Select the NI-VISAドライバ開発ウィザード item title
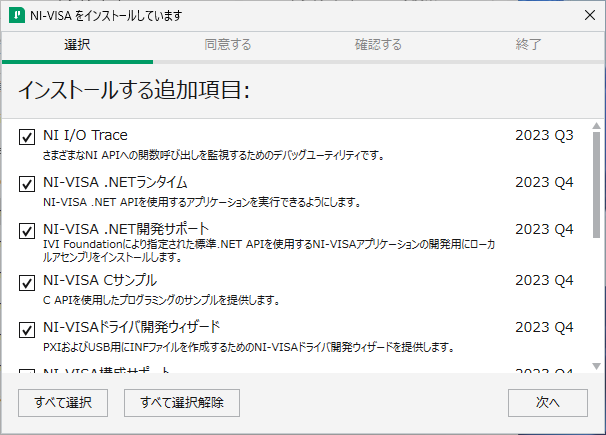606x435 pixels. pos(132,328)
